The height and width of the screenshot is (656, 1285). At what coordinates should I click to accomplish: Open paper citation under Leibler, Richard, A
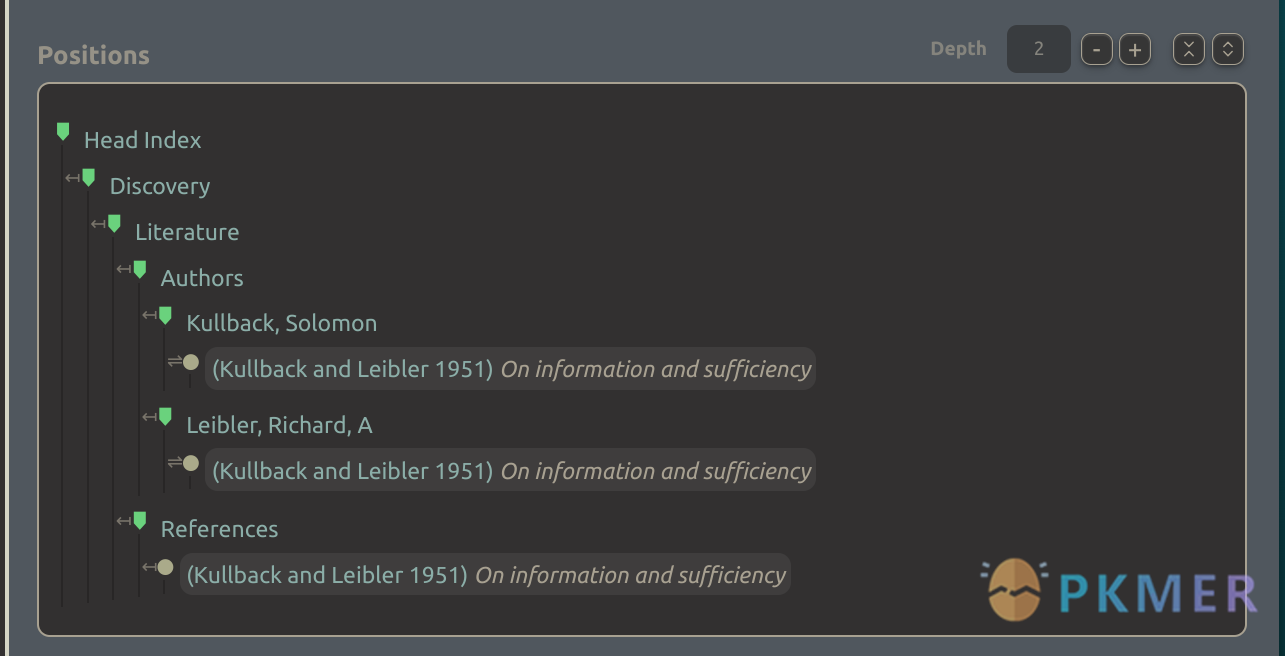510,471
